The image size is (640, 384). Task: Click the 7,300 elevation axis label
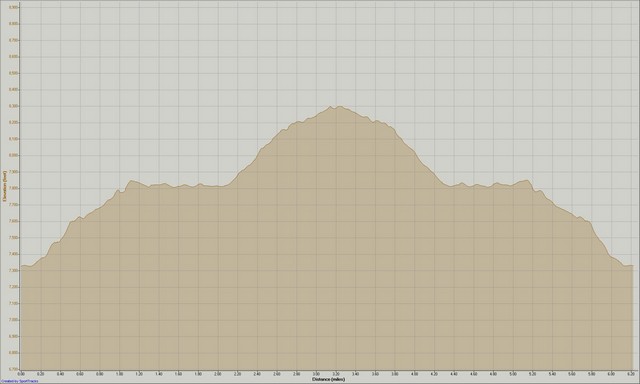coord(13,271)
